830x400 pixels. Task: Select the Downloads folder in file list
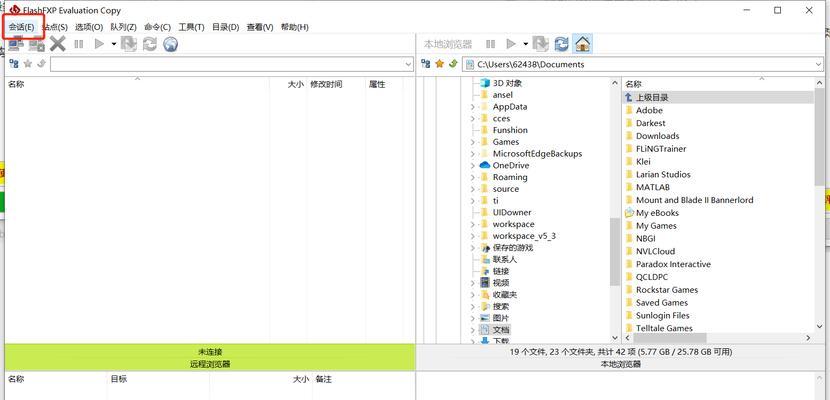(657, 136)
